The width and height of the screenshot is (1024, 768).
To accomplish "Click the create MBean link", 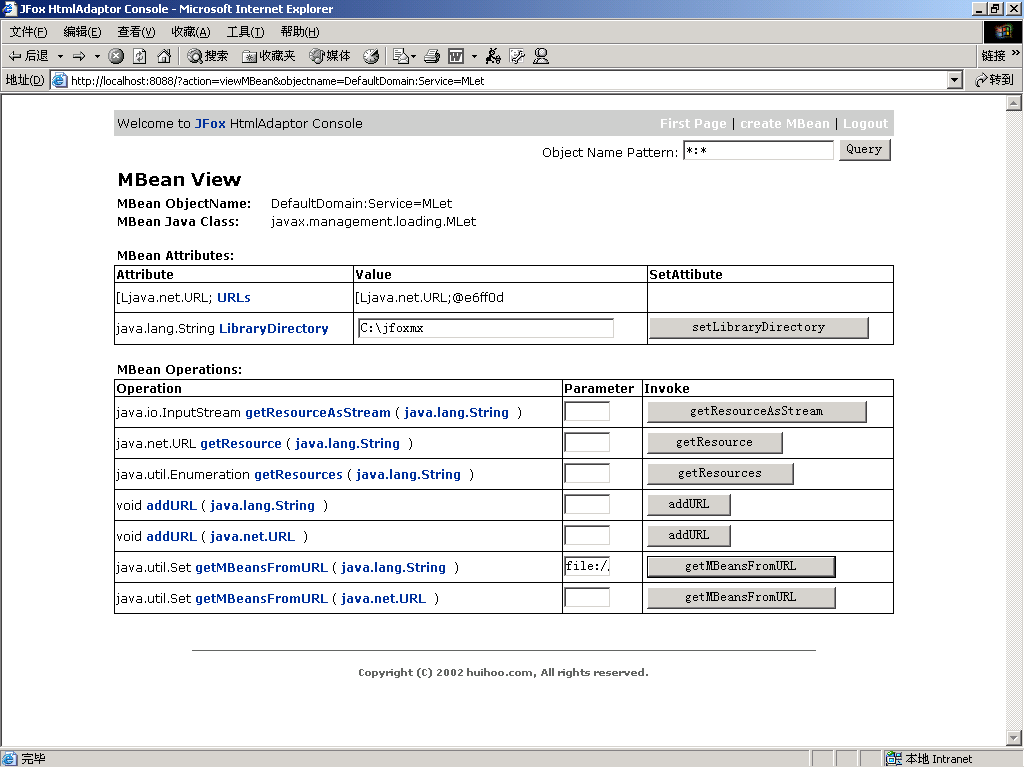I will click(x=784, y=124).
